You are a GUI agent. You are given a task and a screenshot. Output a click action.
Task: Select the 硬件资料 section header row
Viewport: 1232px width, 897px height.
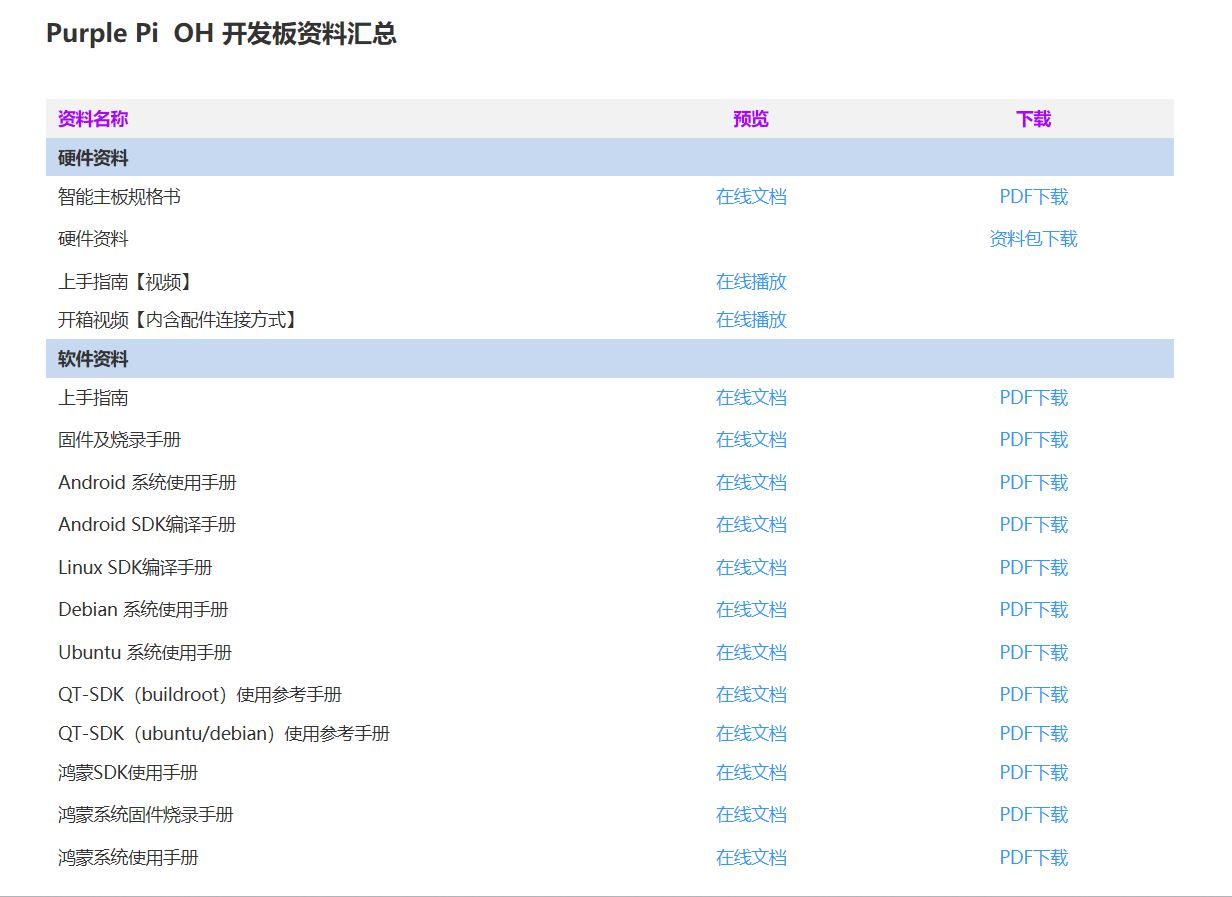point(400,157)
